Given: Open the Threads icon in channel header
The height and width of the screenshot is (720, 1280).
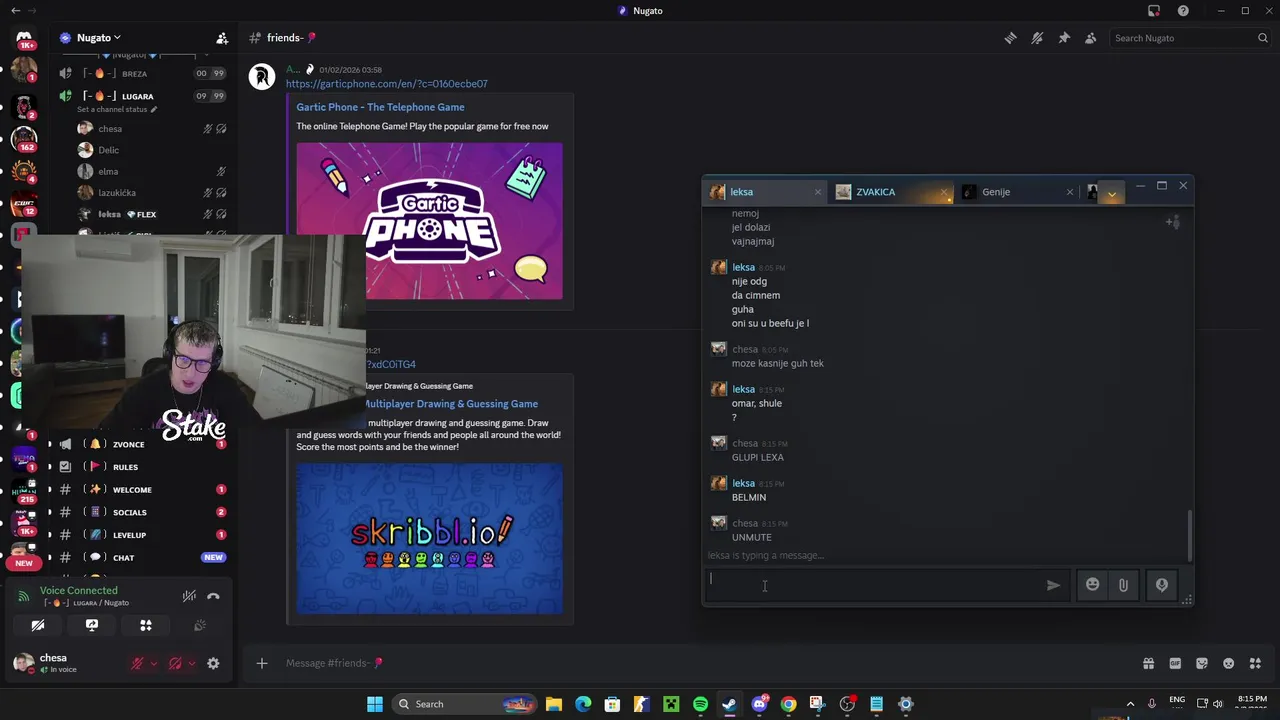Looking at the screenshot, I should click(1011, 38).
